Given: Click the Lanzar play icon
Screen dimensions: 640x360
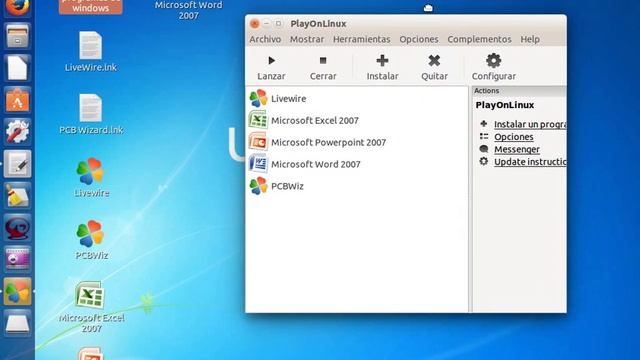Looking at the screenshot, I should click(271, 60).
